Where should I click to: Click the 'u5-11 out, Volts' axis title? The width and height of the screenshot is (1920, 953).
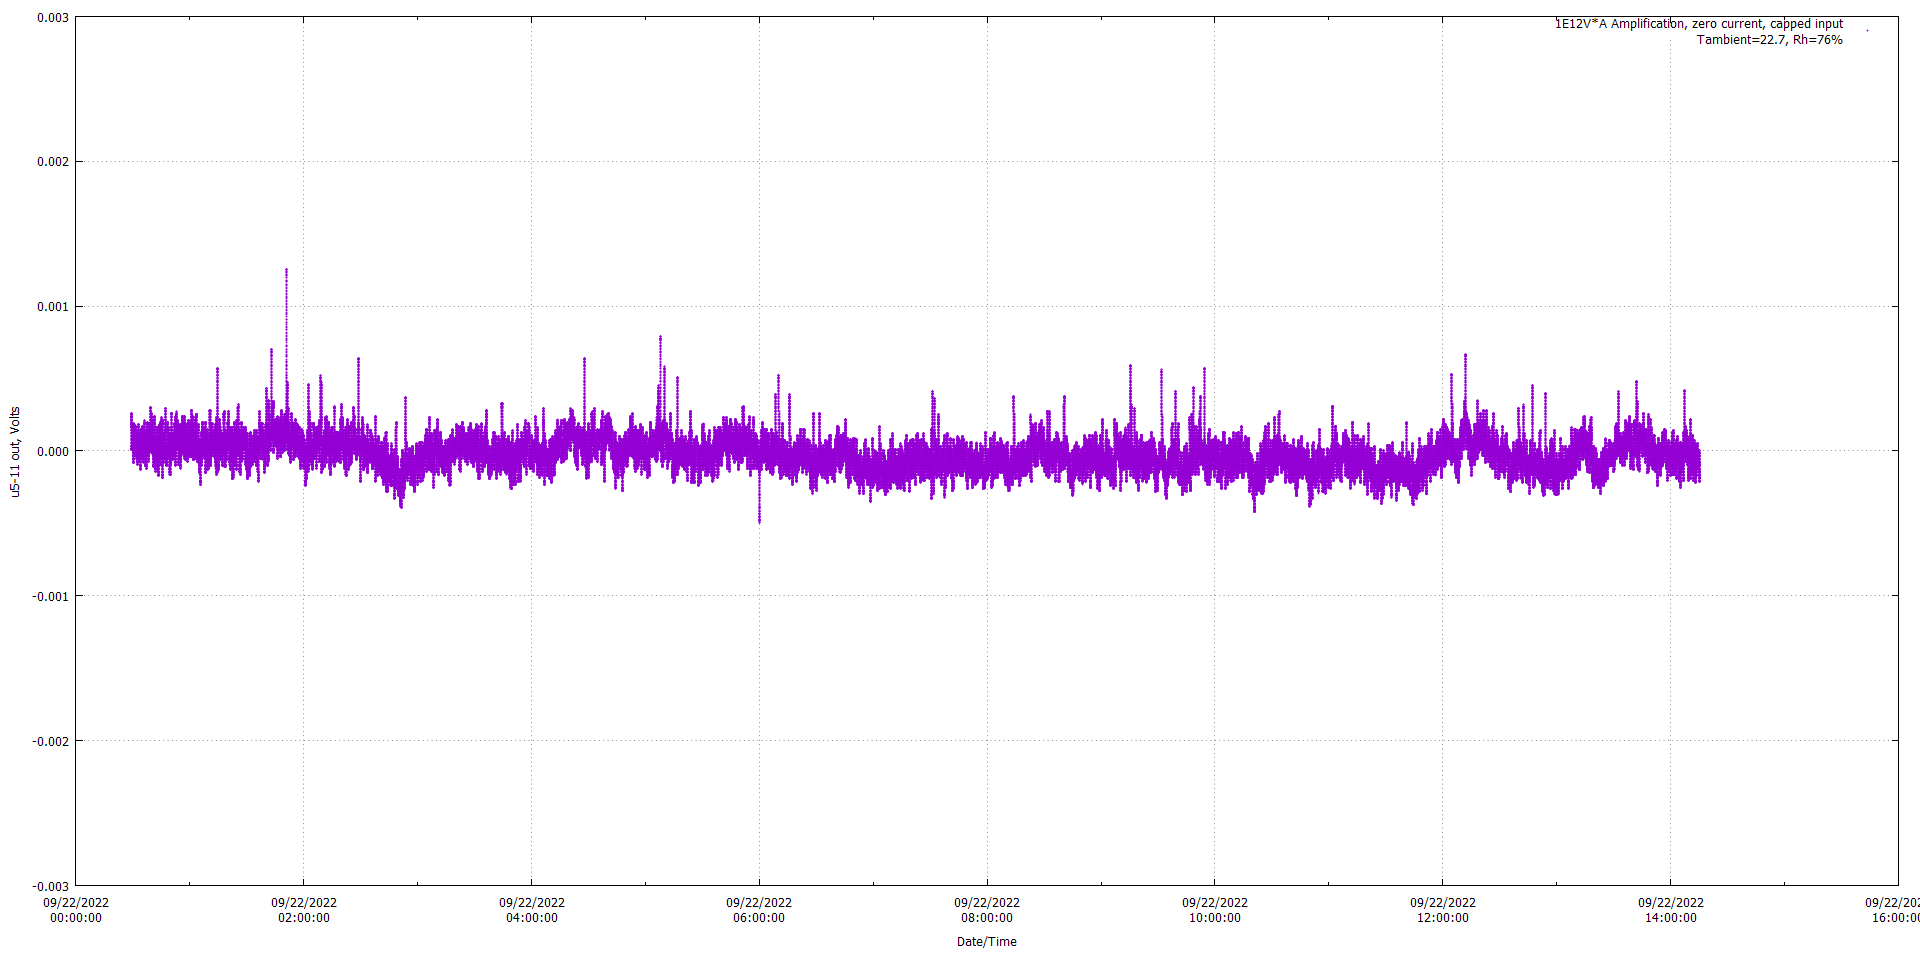click(x=15, y=452)
